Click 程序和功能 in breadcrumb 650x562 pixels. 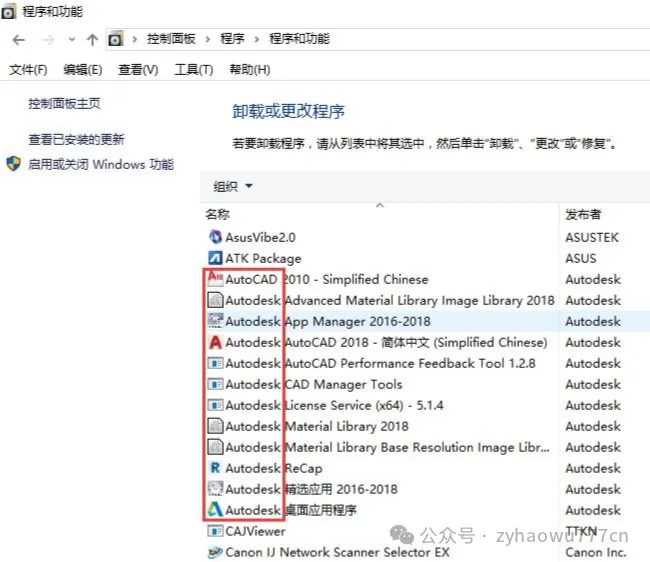[299, 39]
